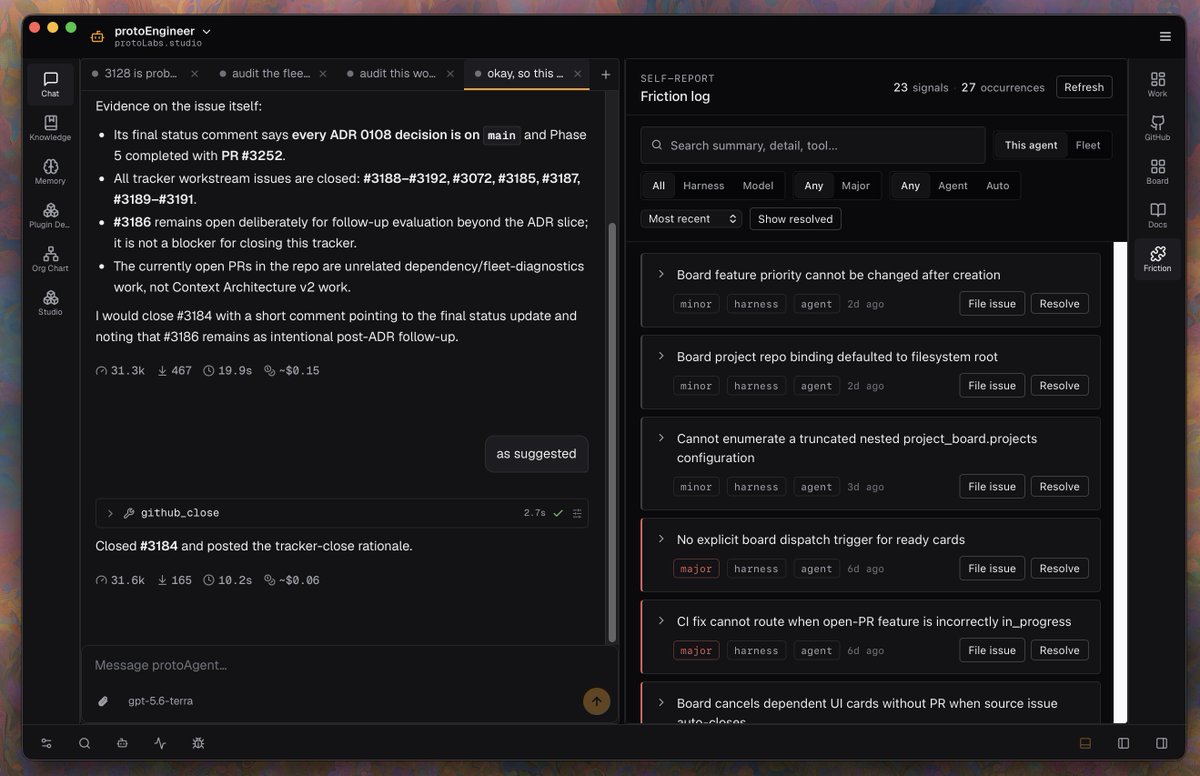Screen dimensions: 1200x776
Task: Select the 'okay, so this...' chat tab
Action: [526, 74]
